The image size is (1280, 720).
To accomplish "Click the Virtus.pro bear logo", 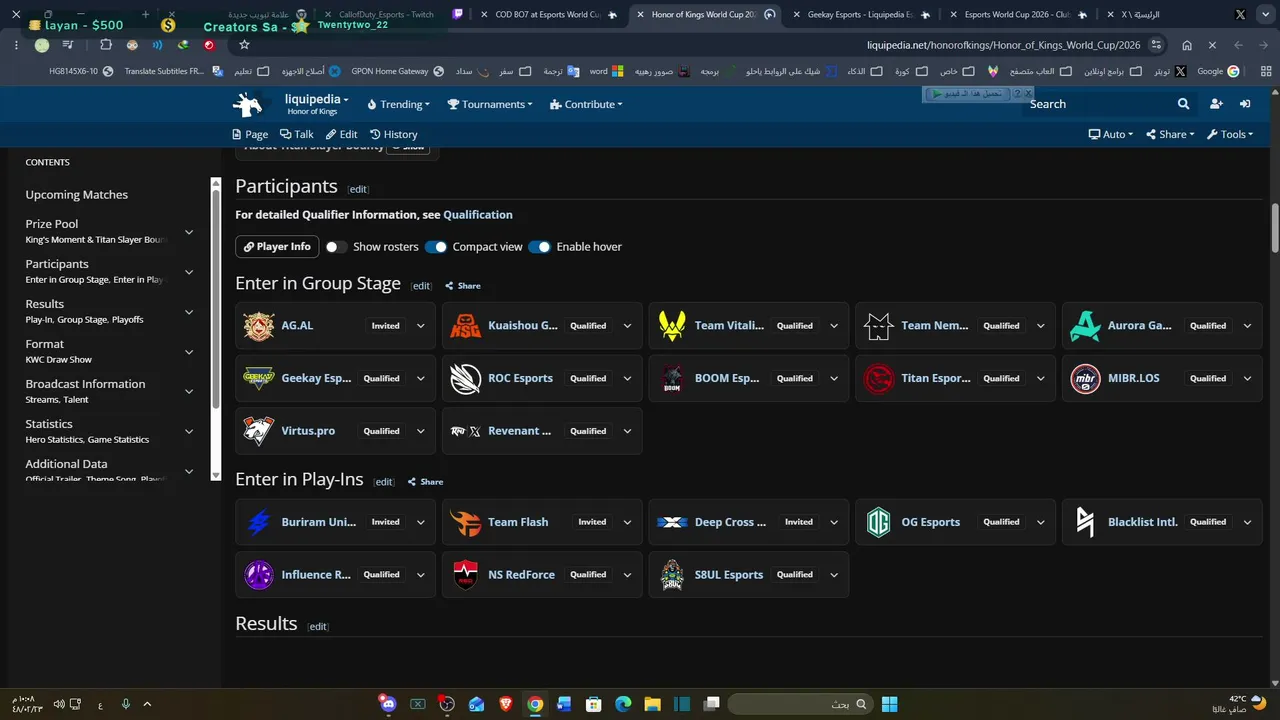I will 259,431.
